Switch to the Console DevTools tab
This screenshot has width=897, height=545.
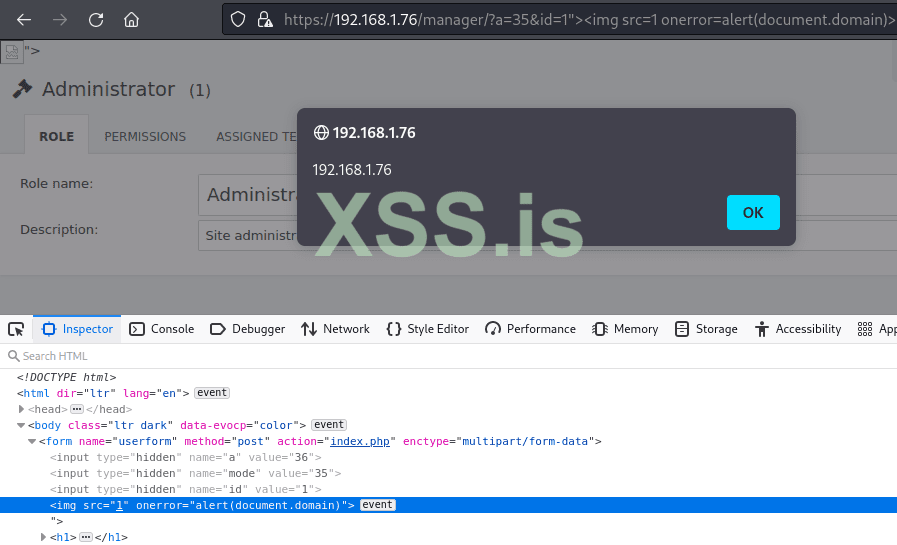(x=161, y=329)
